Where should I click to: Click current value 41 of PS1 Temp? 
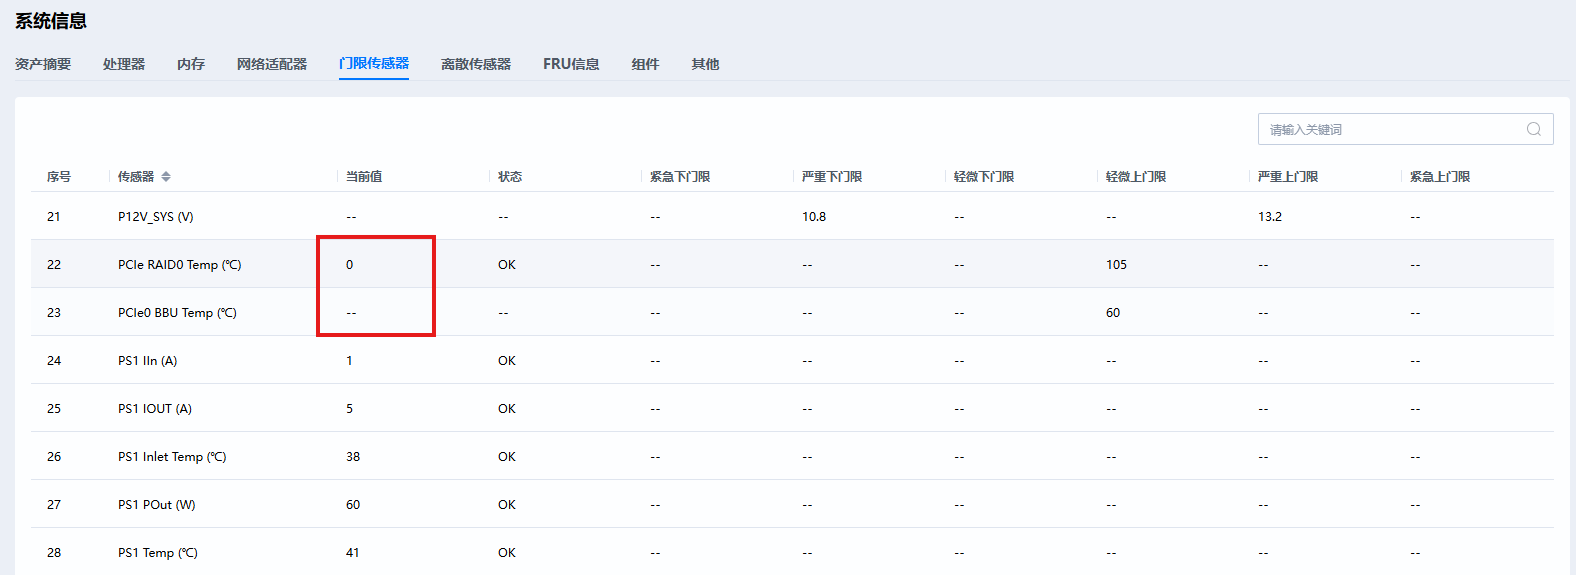[353, 552]
